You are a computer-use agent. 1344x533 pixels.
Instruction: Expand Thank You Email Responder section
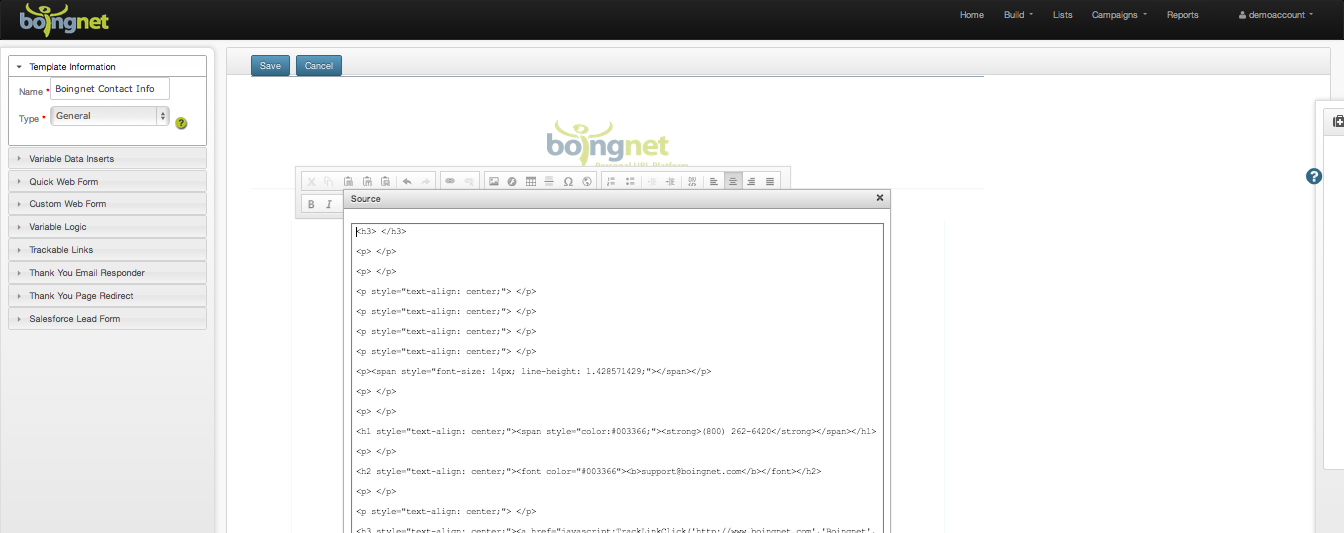[107, 273]
